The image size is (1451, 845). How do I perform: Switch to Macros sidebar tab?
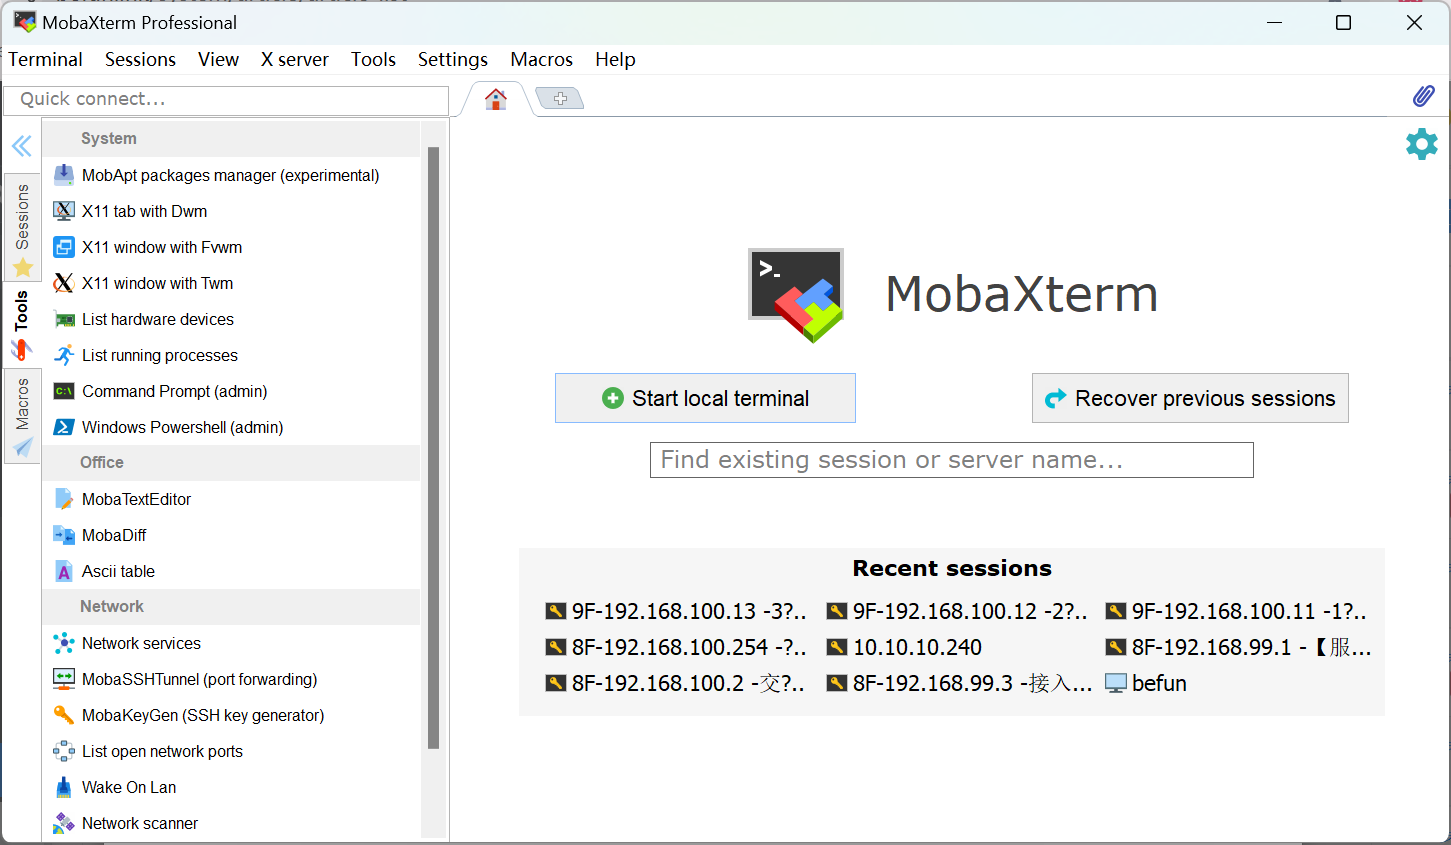22,416
